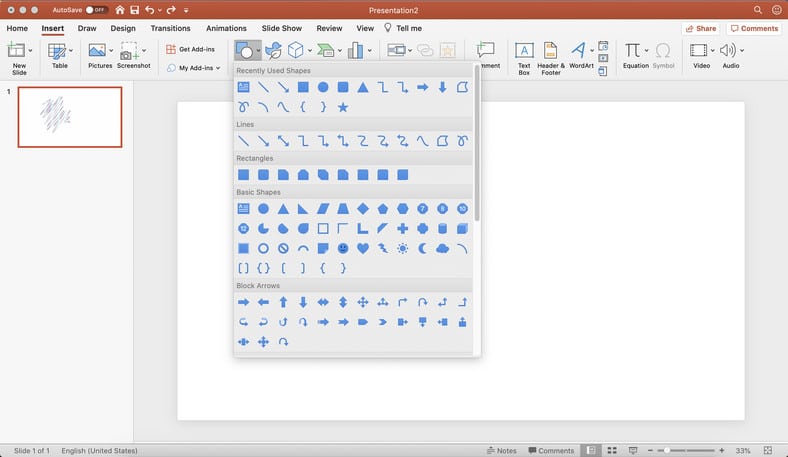Select the cross (plus) shape
The width and height of the screenshot is (788, 457).
403,229
